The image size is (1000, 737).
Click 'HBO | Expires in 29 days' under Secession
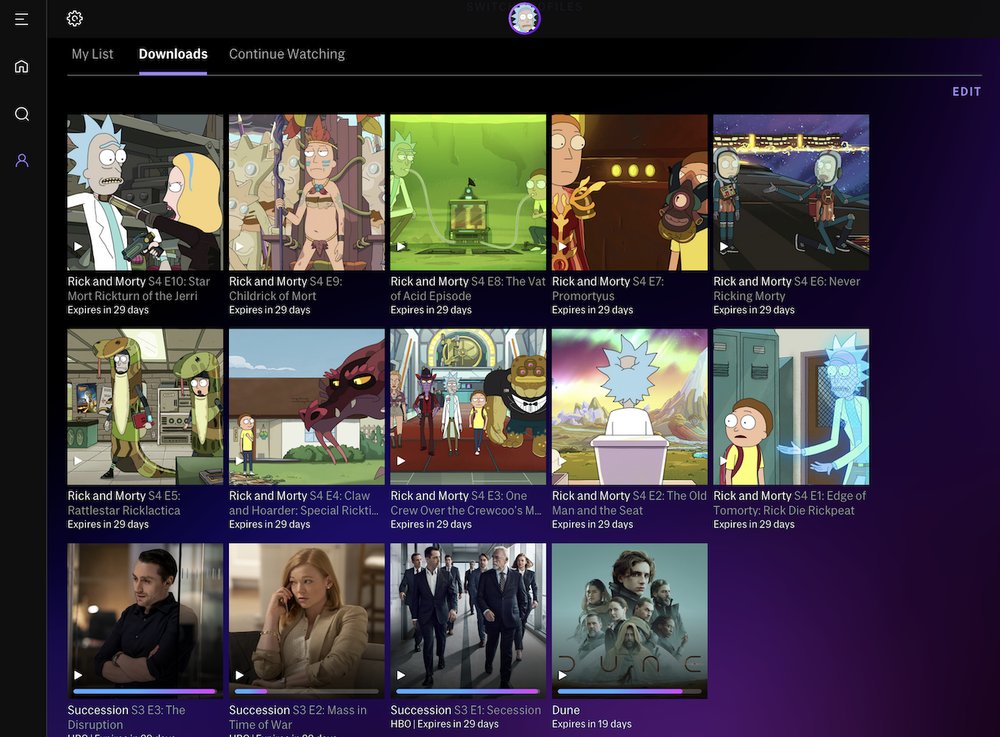tap(444, 724)
